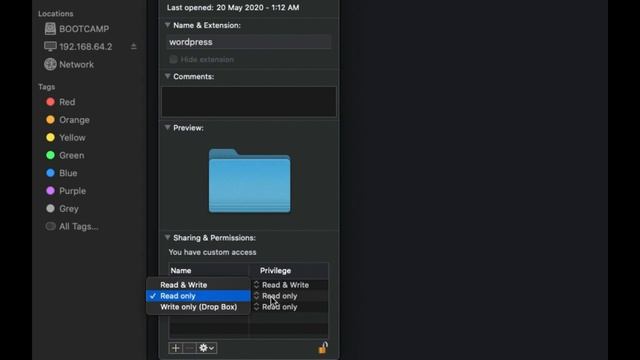Eject the 192.168.64.2 server
The width and height of the screenshot is (640, 360).
tap(133, 47)
